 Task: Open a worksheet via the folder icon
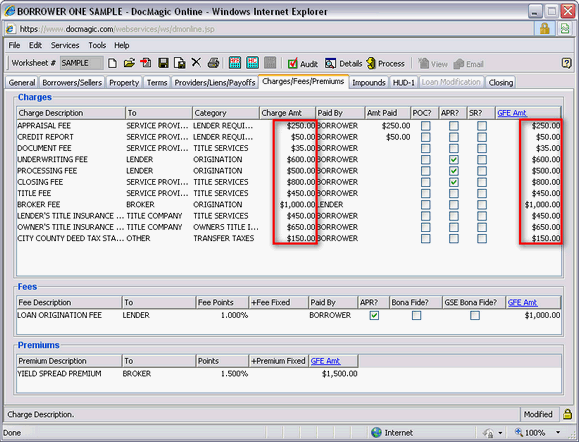click(129, 63)
